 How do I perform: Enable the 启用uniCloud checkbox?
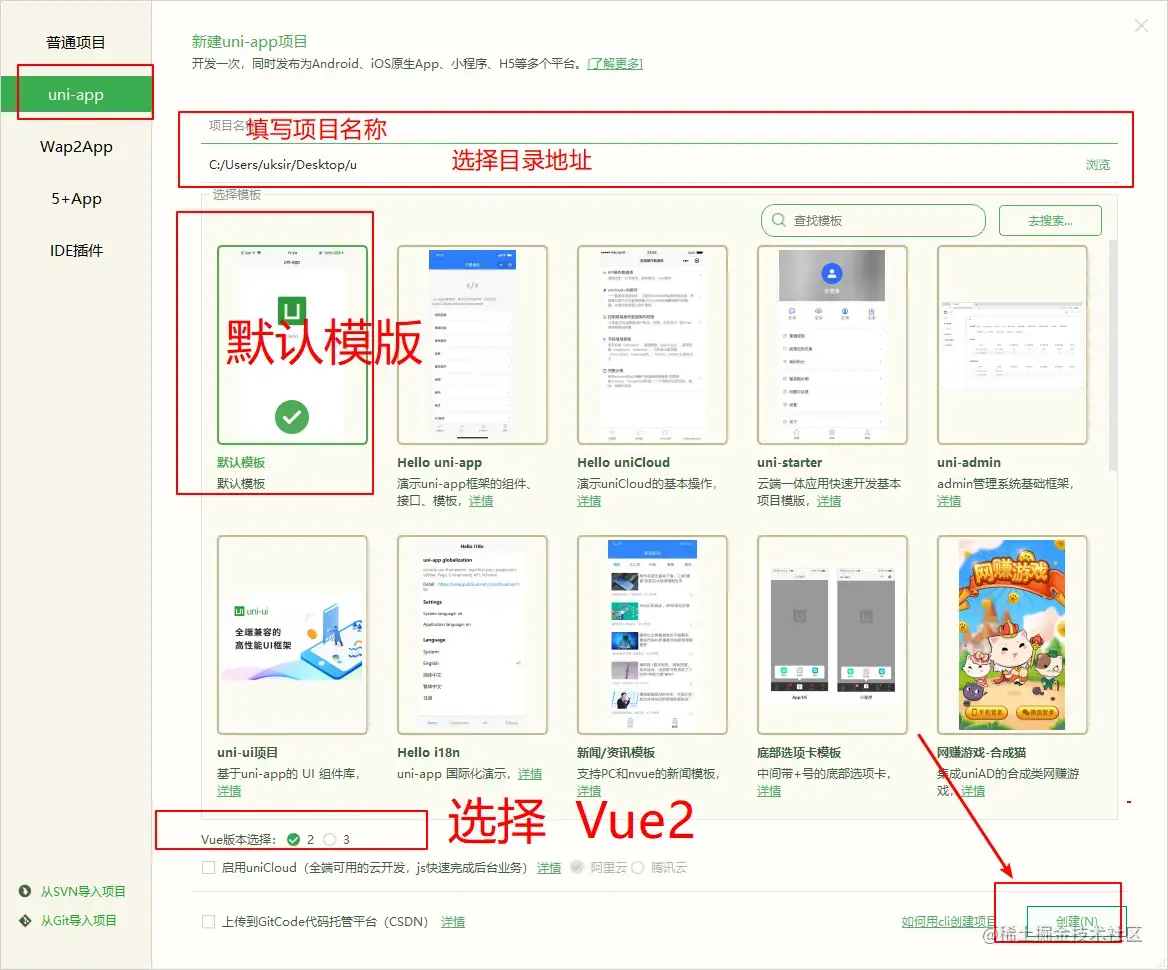click(209, 868)
